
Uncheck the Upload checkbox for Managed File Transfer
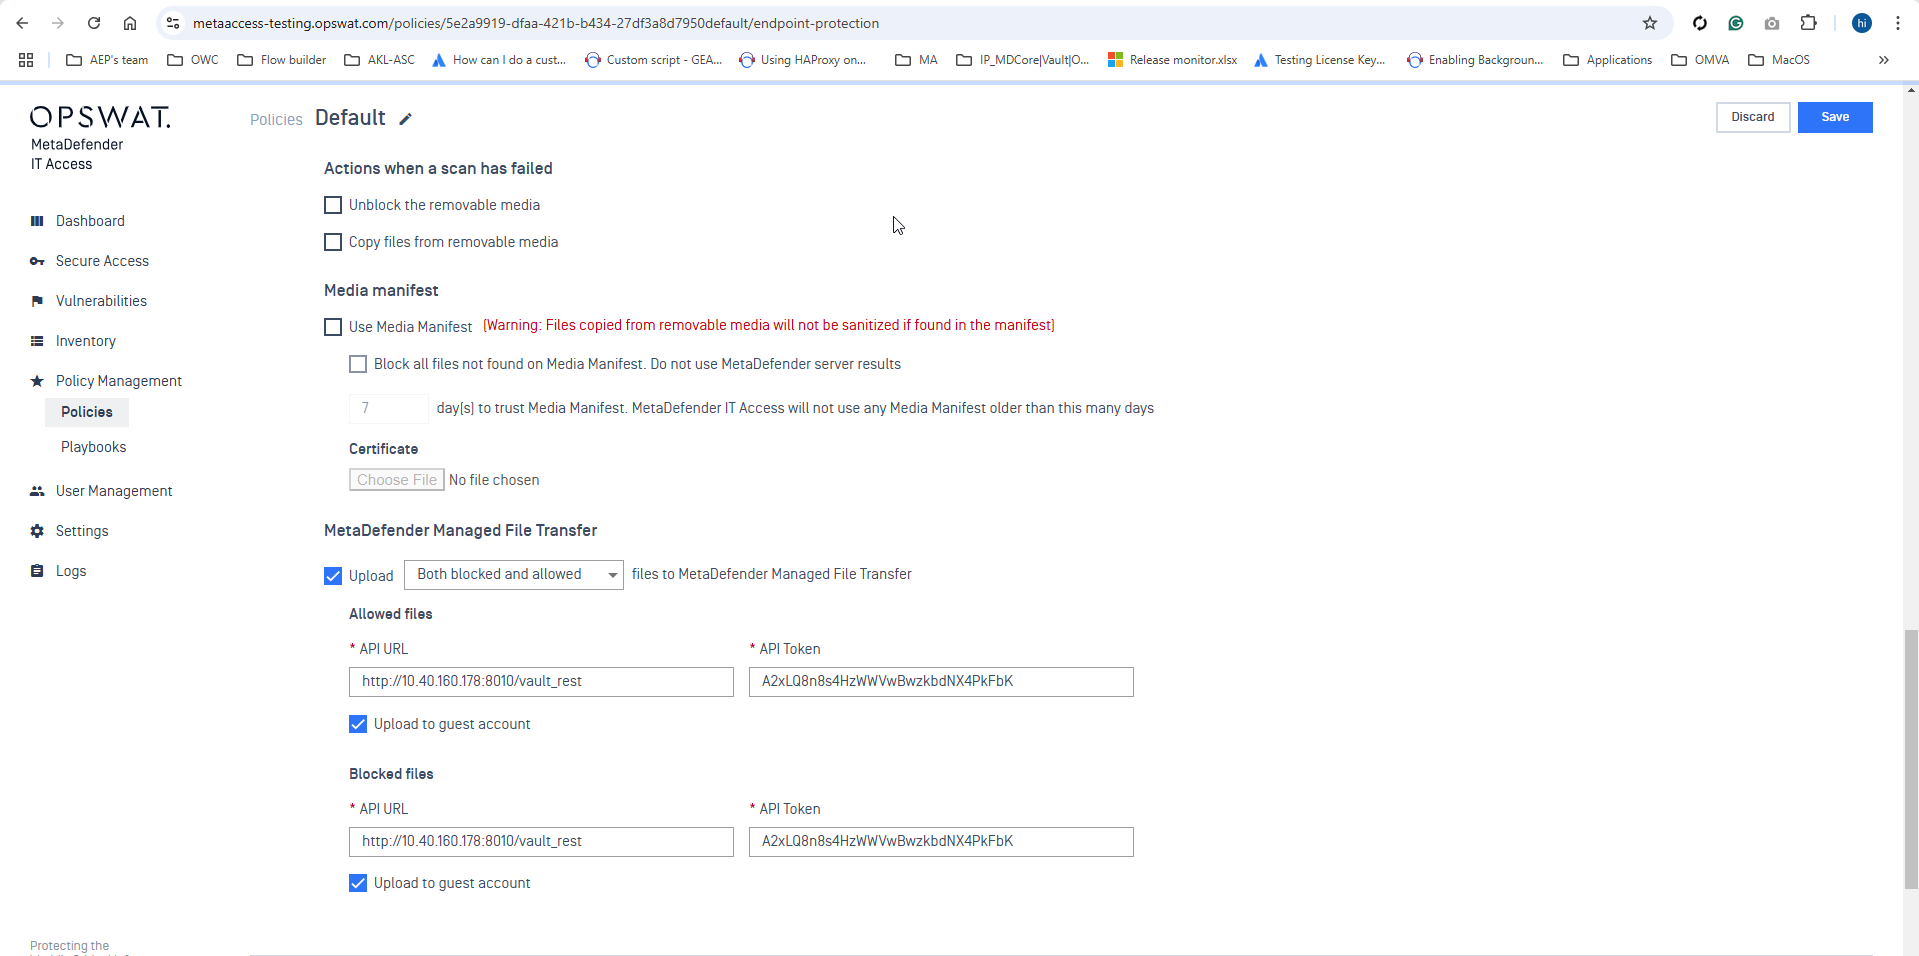point(333,576)
